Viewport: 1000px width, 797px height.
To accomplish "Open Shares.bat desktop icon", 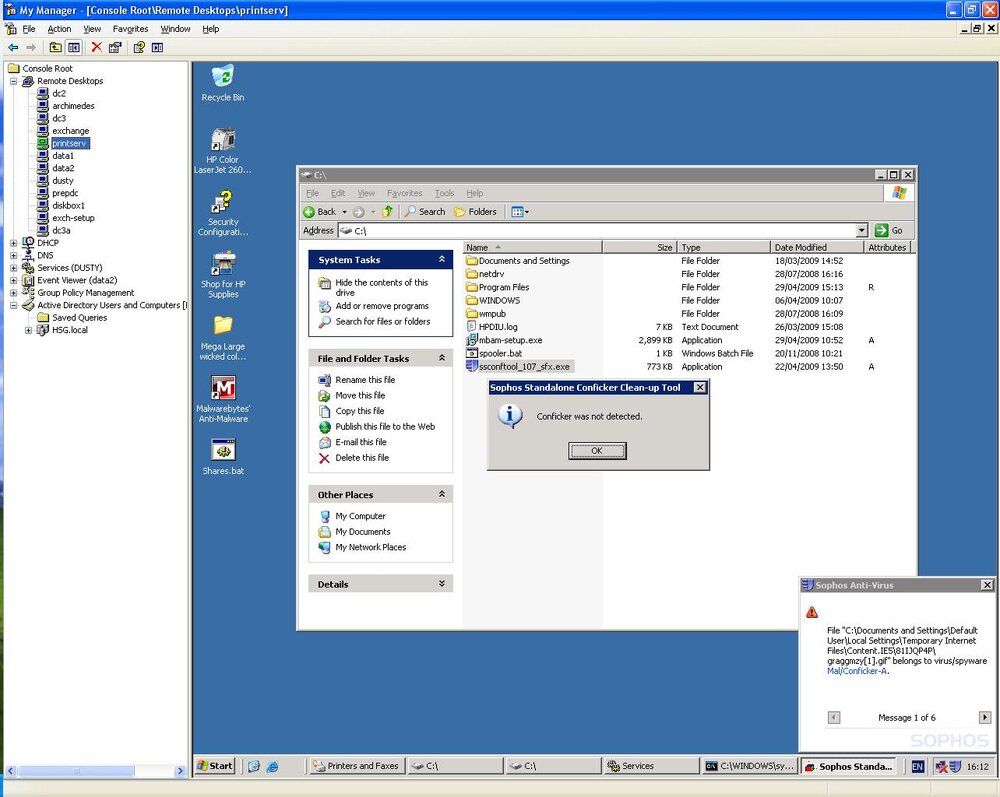I will point(223,457).
